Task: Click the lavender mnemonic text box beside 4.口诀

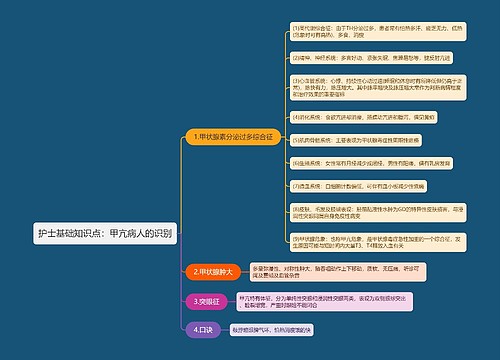Action: pyautogui.click(x=272, y=330)
